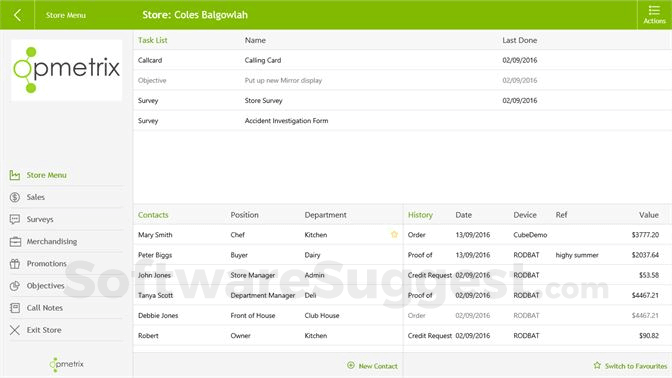Click the Call Notes notepad icon
672x378 pixels.
pos(15,308)
